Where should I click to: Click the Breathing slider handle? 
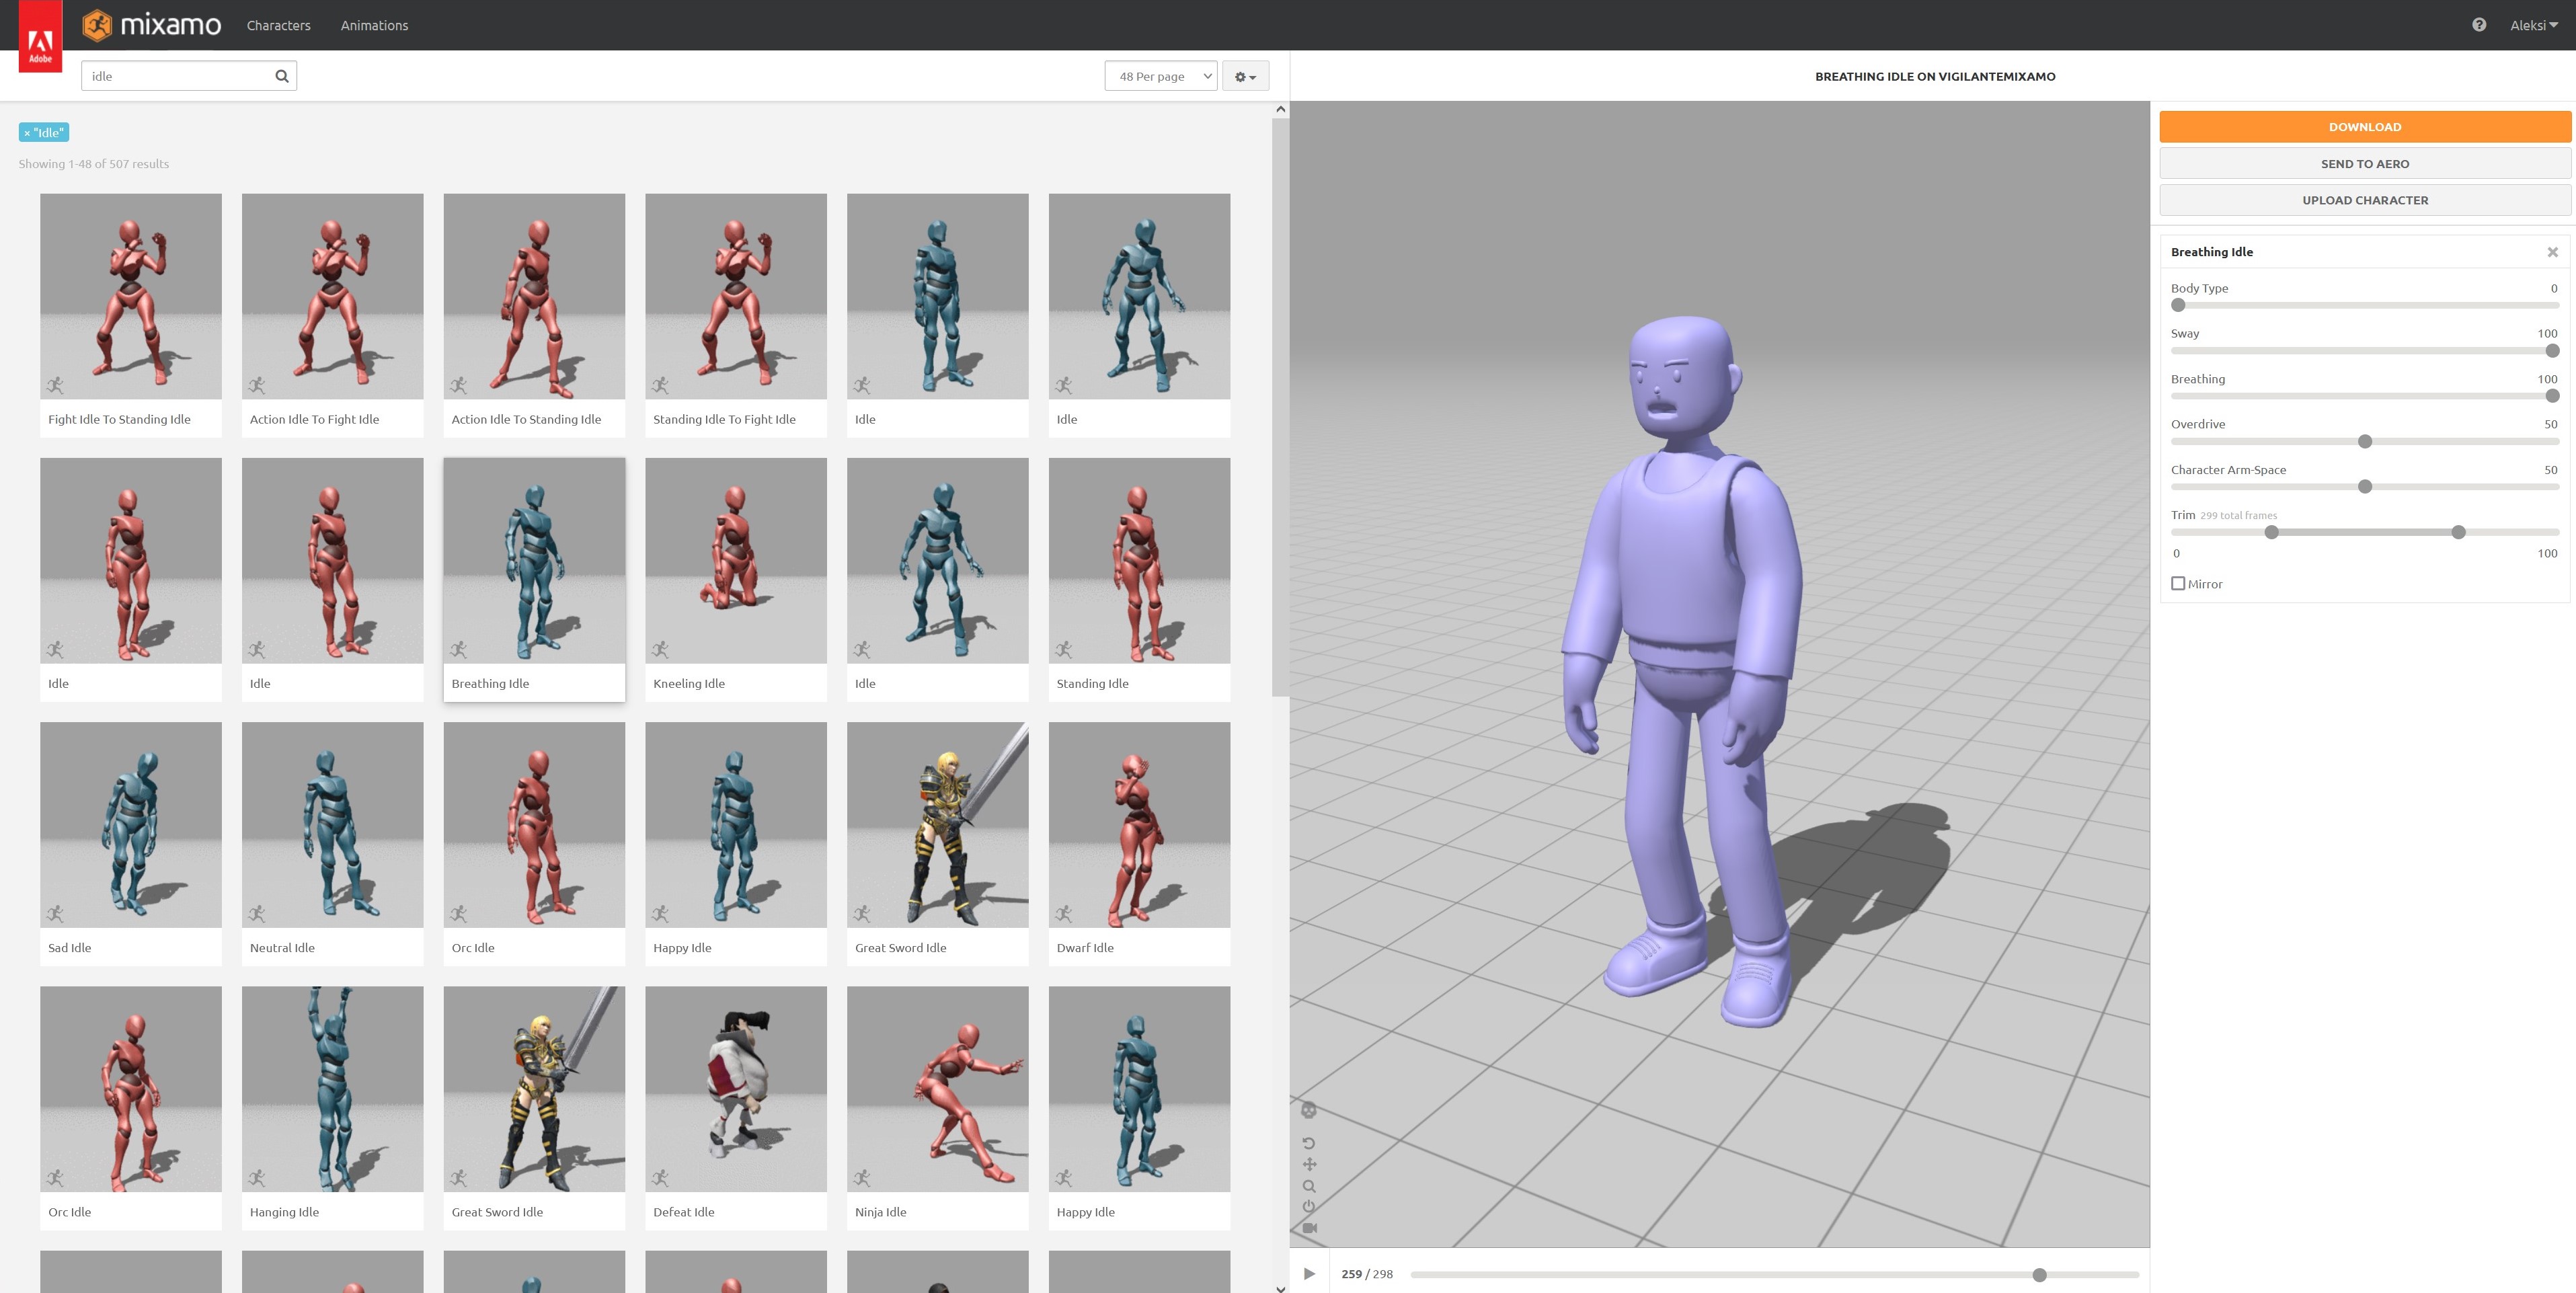click(x=2552, y=396)
